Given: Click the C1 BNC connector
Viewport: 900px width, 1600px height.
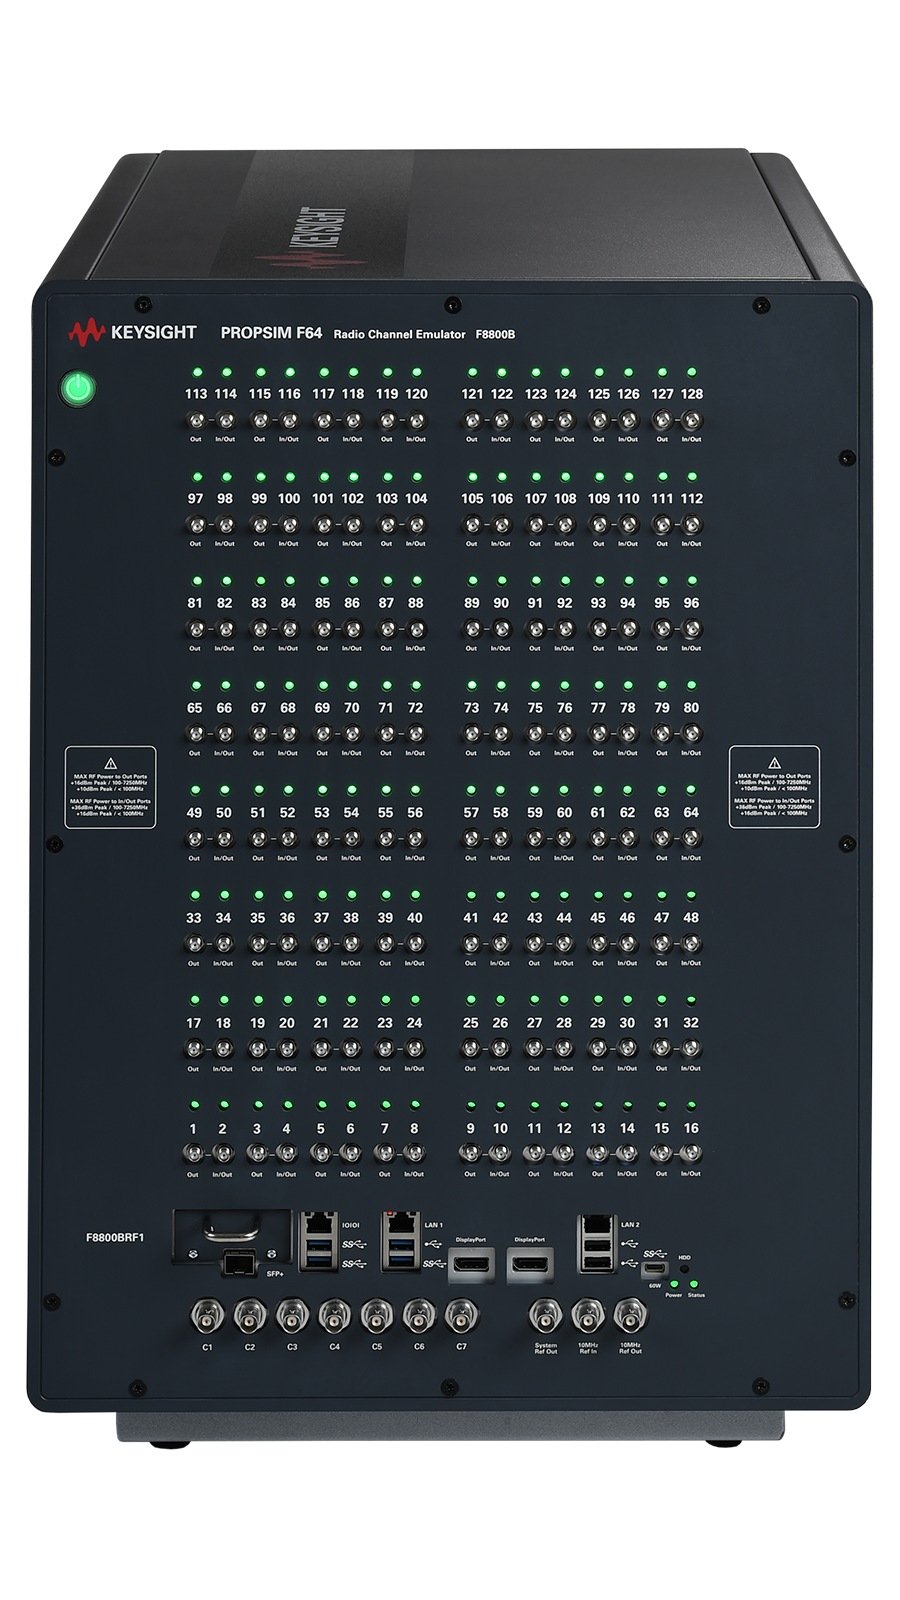Looking at the screenshot, I should tap(207, 1317).
